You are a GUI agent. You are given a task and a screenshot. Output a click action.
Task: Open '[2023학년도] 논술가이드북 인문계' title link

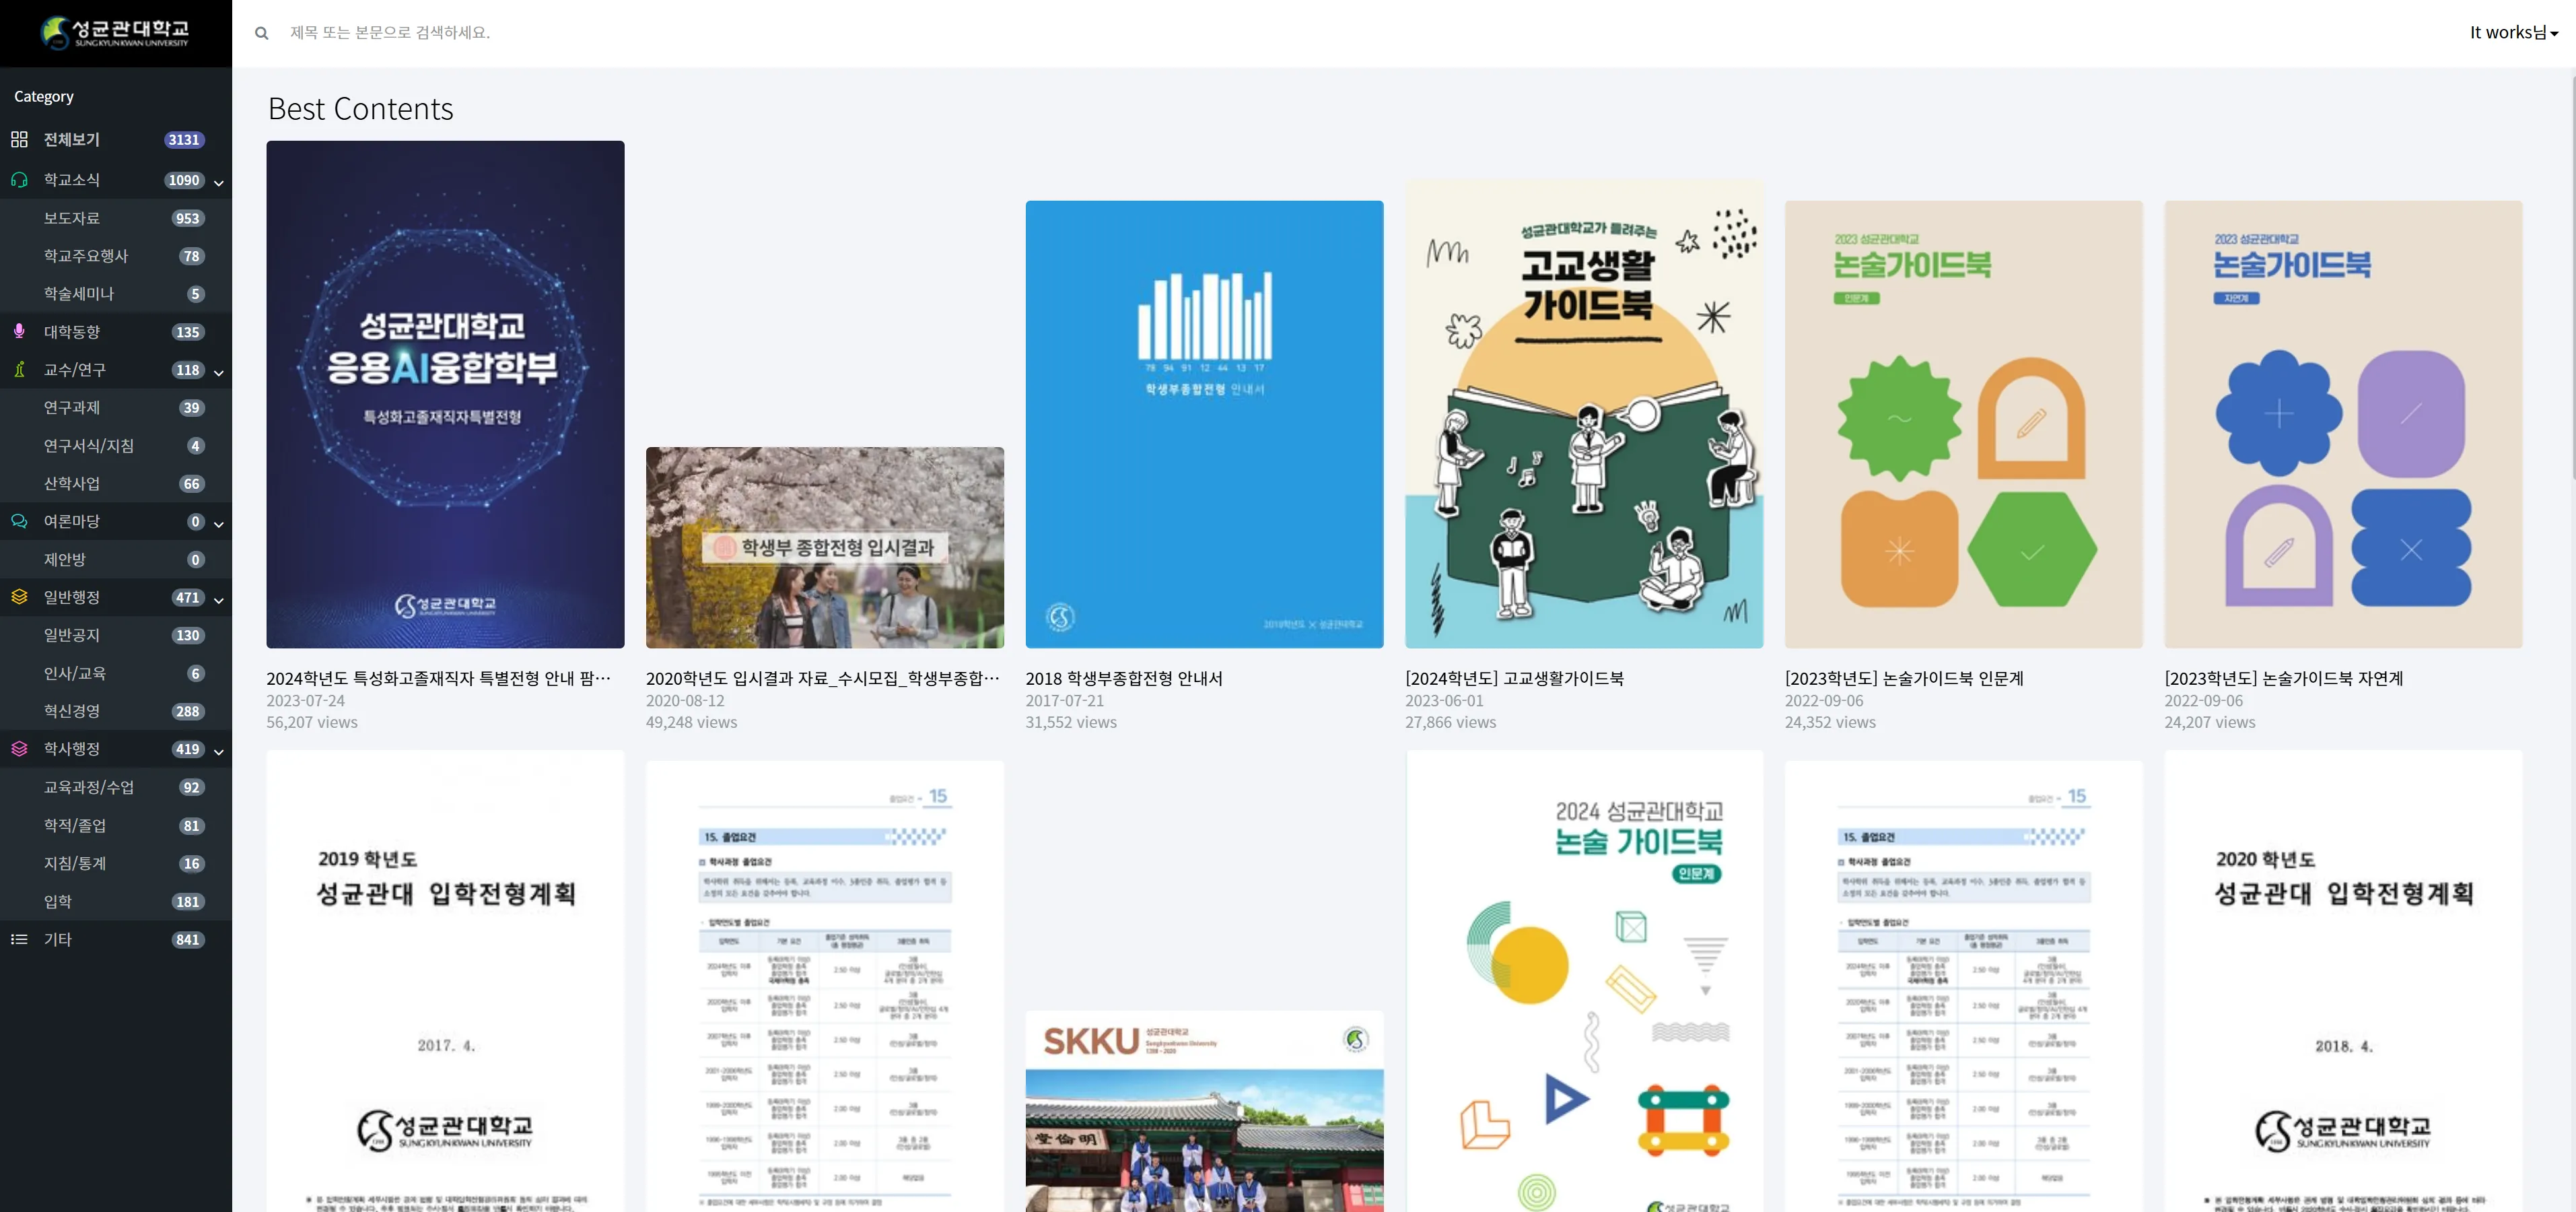pos(1904,678)
